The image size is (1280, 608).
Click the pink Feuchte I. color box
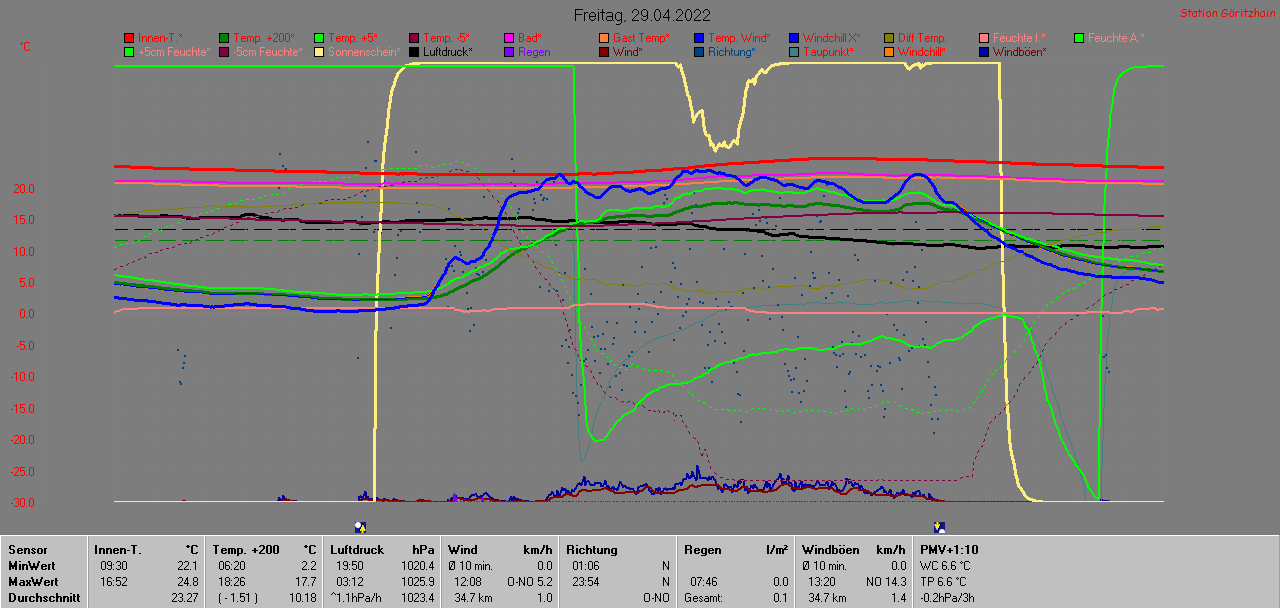[985, 38]
